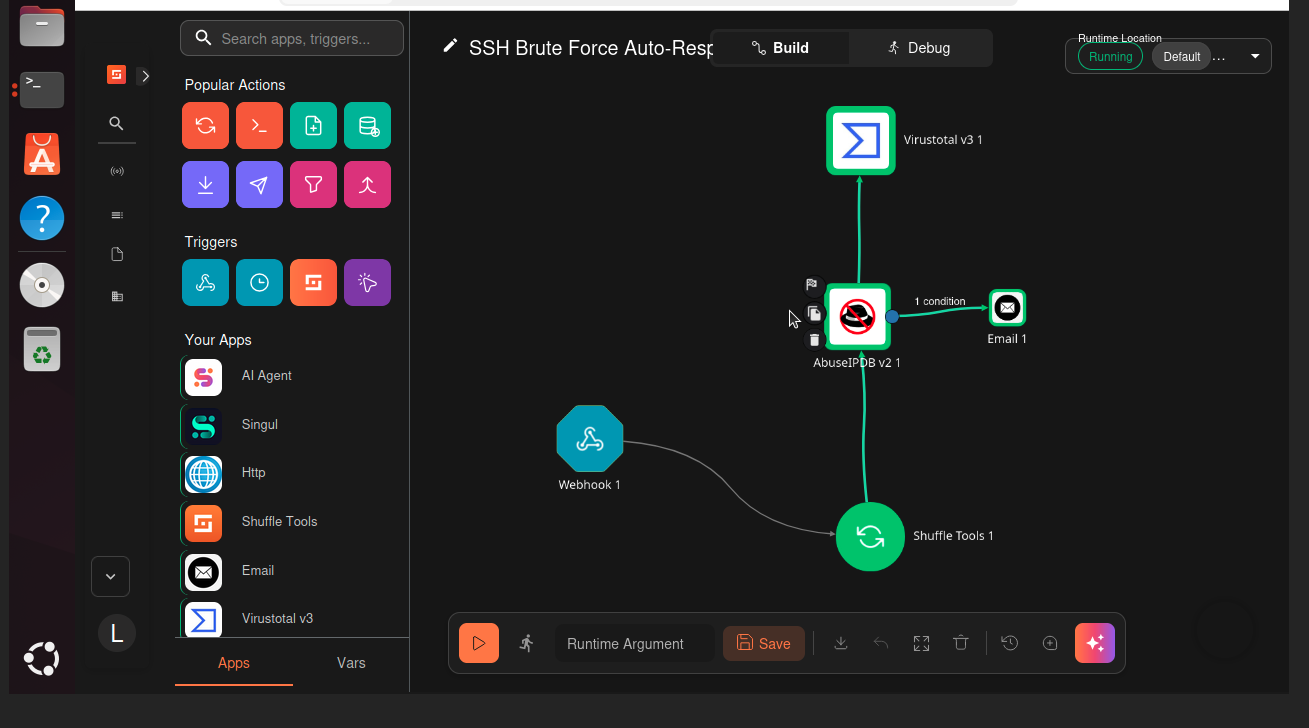Add the filter funnel popular action
This screenshot has width=1309, height=728.
point(313,185)
